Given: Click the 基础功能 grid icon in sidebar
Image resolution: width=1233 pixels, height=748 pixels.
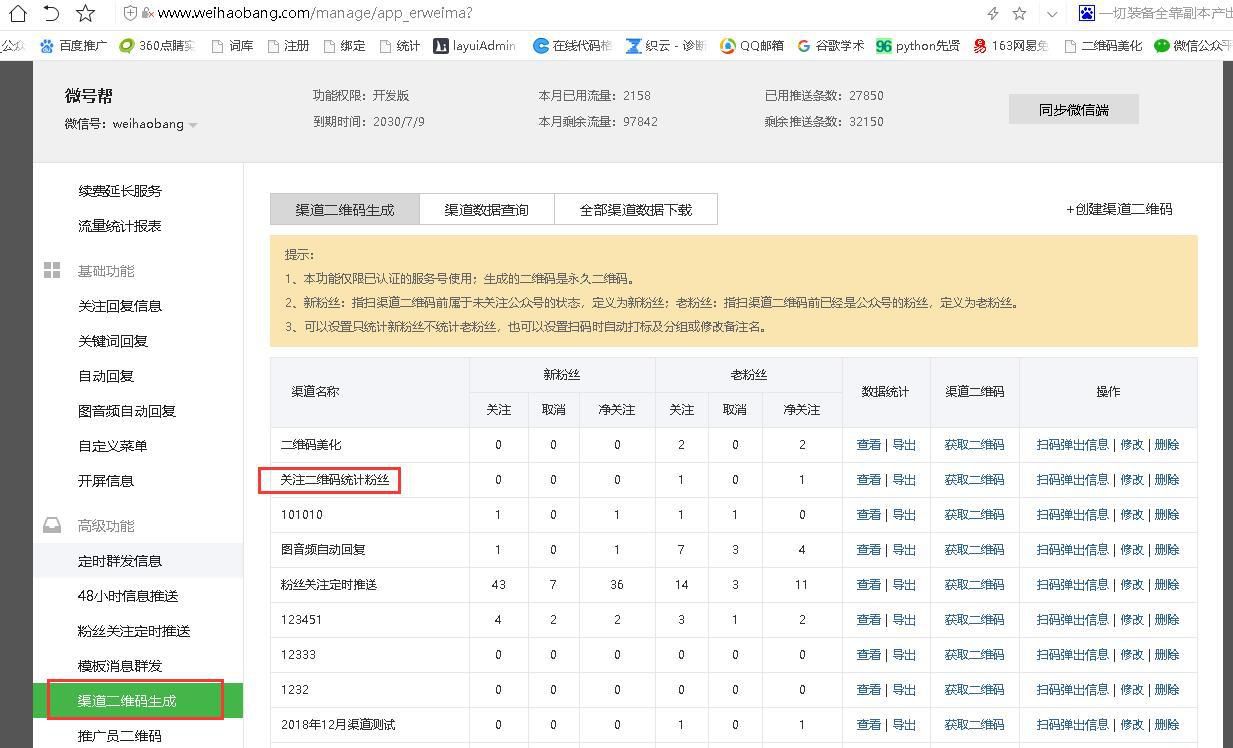Looking at the screenshot, I should [51, 270].
